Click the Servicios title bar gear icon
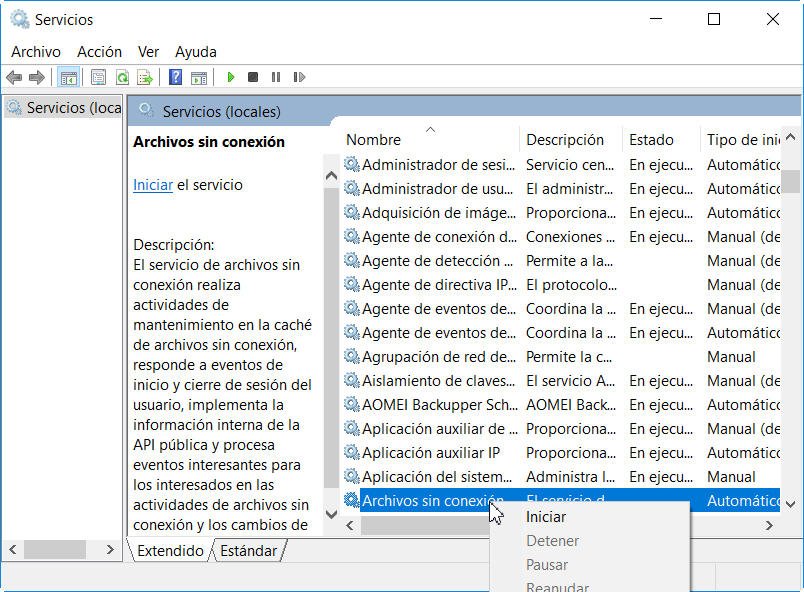 point(20,19)
